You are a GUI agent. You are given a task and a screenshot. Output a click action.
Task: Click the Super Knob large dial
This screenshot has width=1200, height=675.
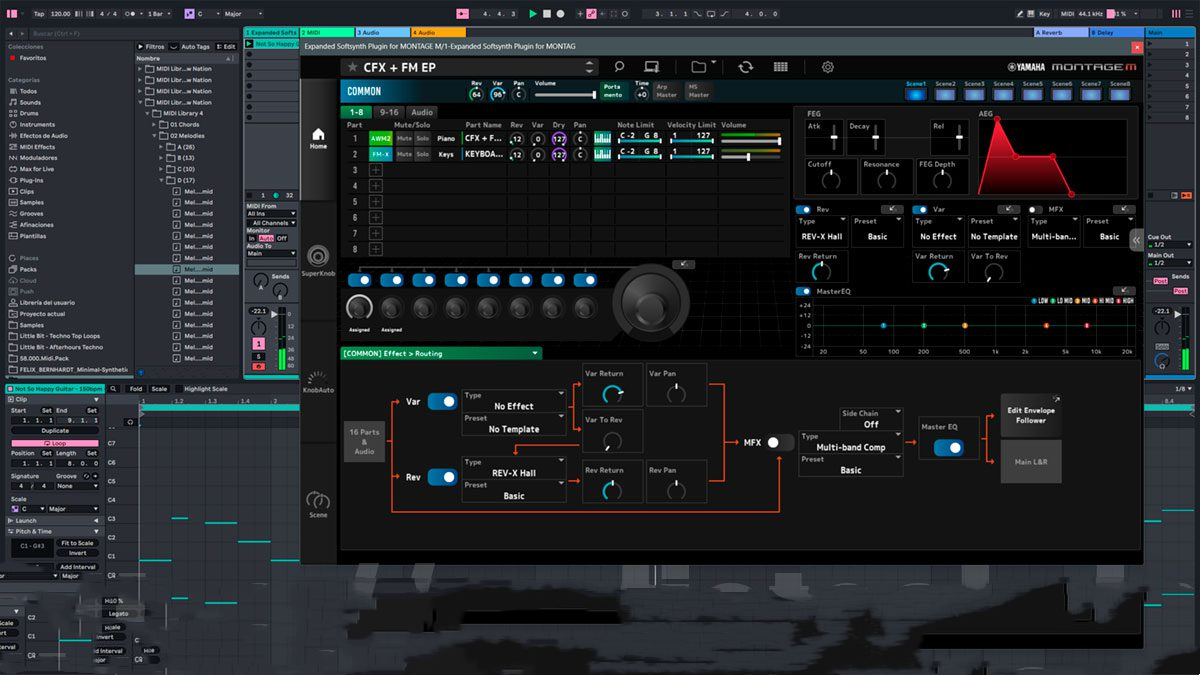651,303
